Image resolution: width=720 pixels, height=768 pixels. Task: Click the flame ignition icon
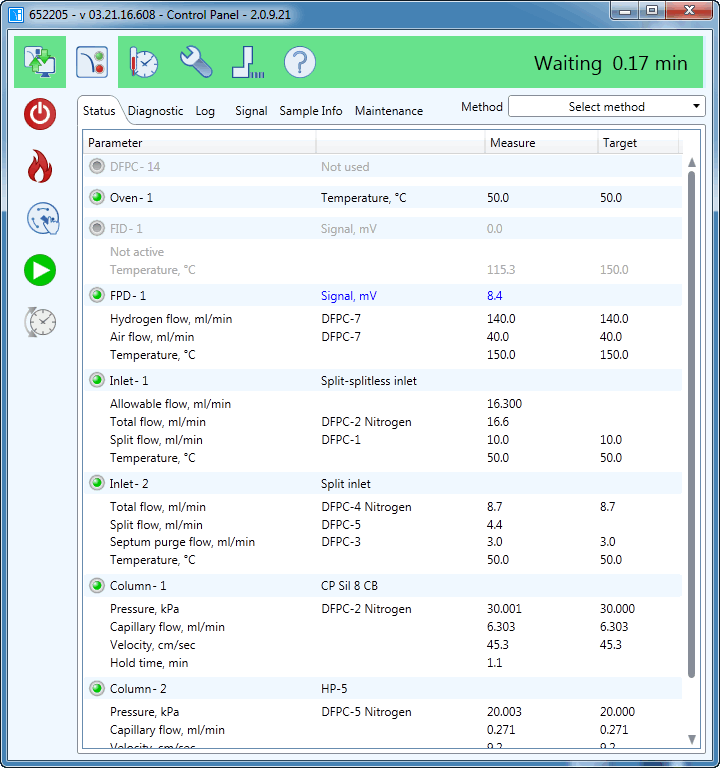click(40, 166)
